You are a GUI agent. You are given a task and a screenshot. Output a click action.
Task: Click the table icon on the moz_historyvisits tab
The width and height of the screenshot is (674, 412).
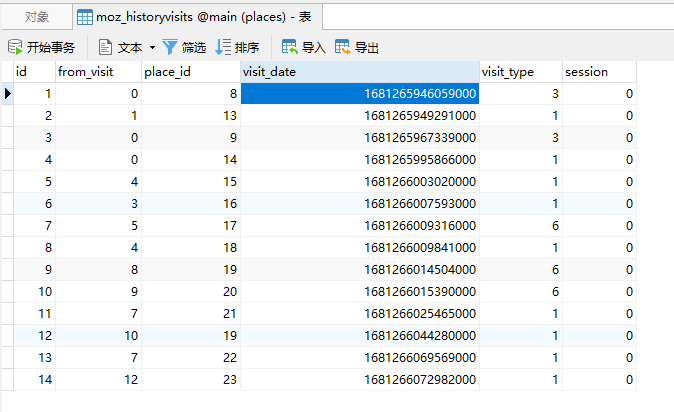tap(84, 17)
